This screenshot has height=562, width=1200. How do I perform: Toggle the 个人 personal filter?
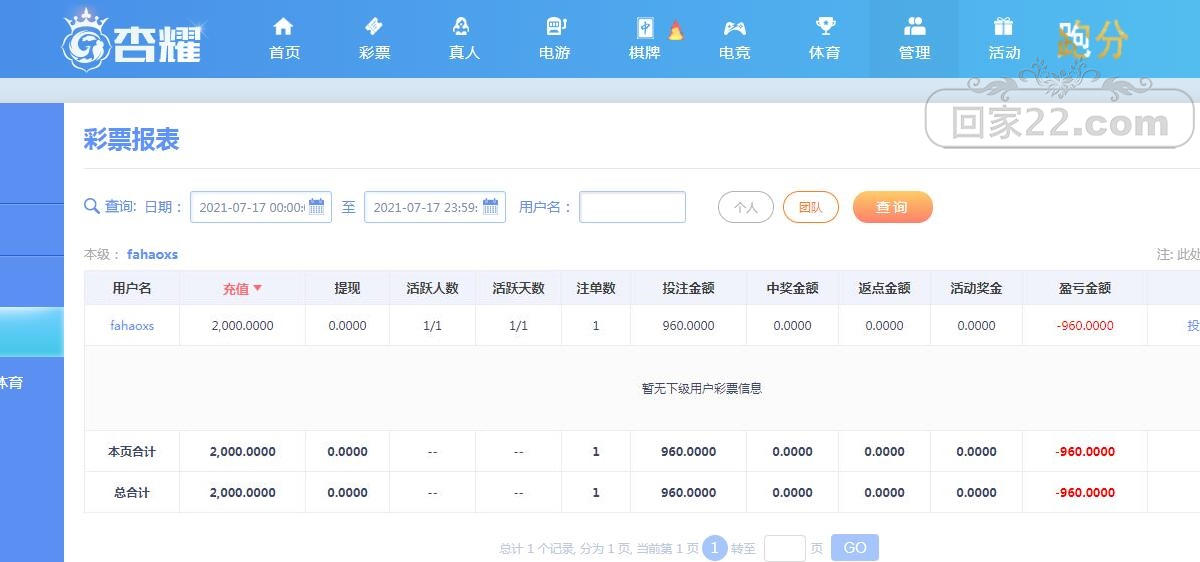pyautogui.click(x=746, y=207)
